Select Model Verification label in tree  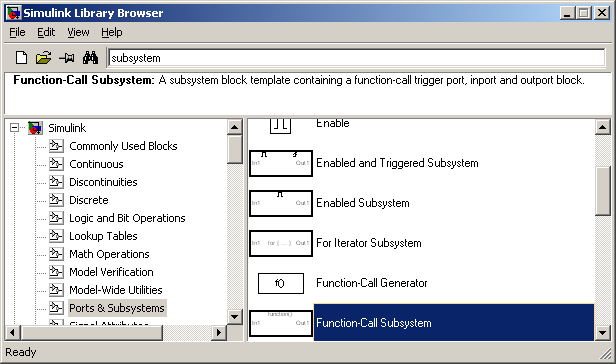pyautogui.click(x=111, y=272)
